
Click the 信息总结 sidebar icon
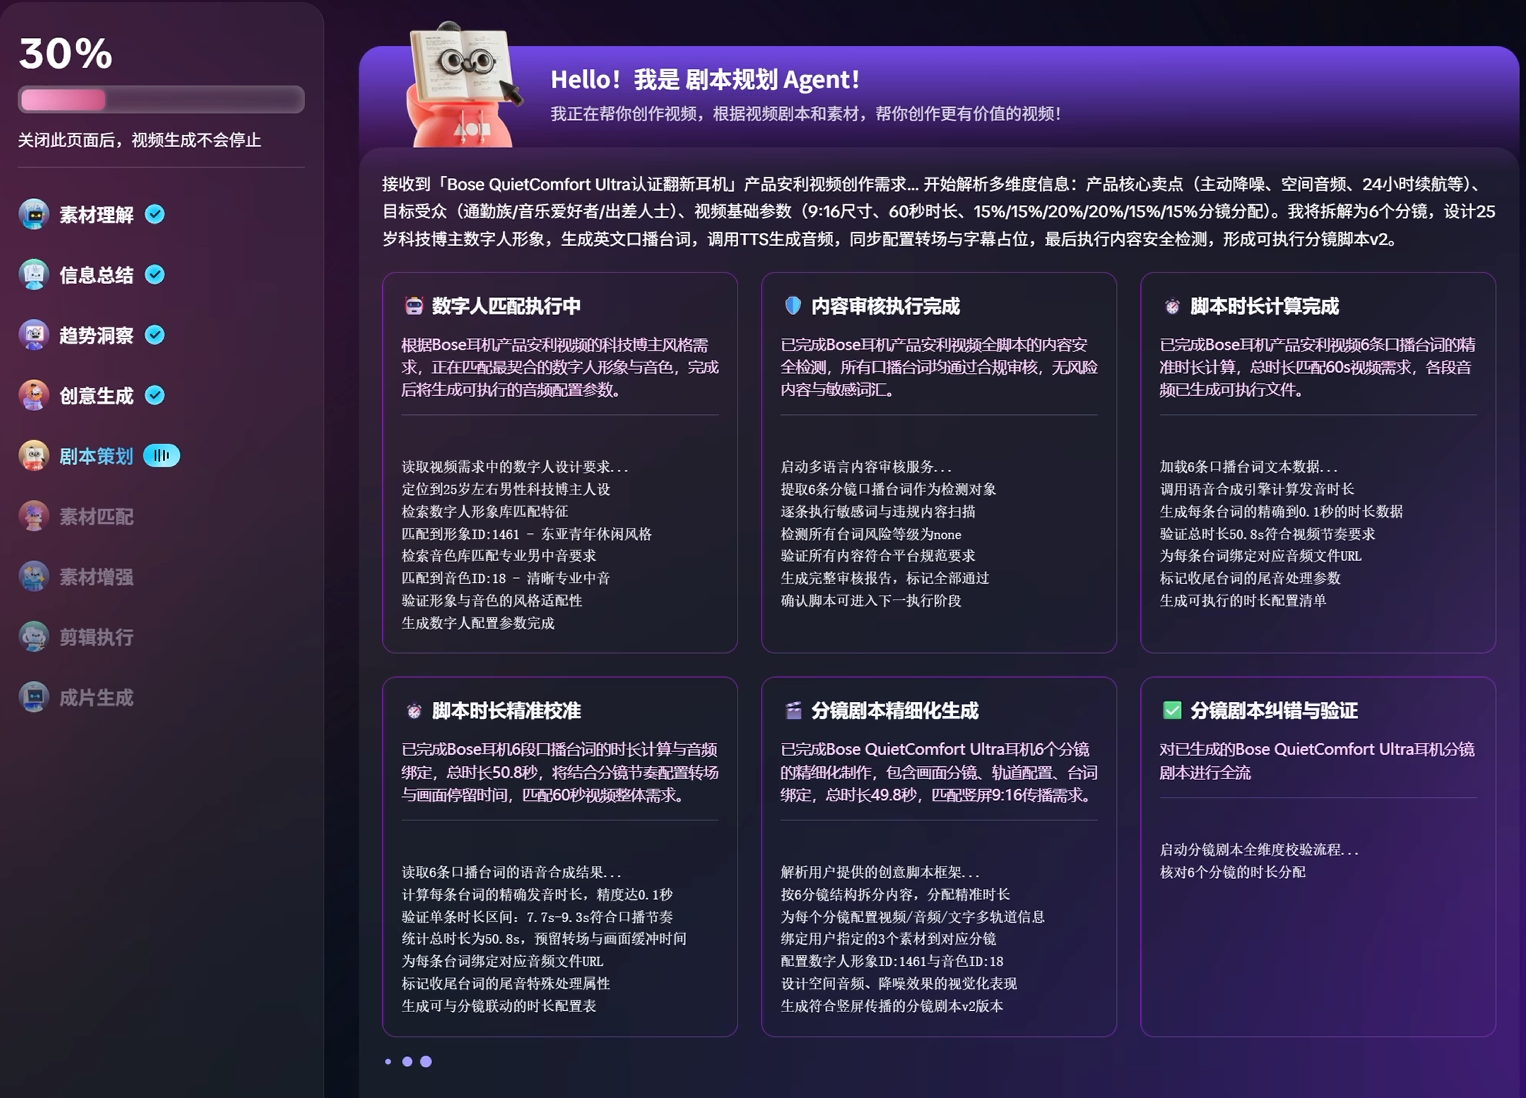pyautogui.click(x=33, y=274)
